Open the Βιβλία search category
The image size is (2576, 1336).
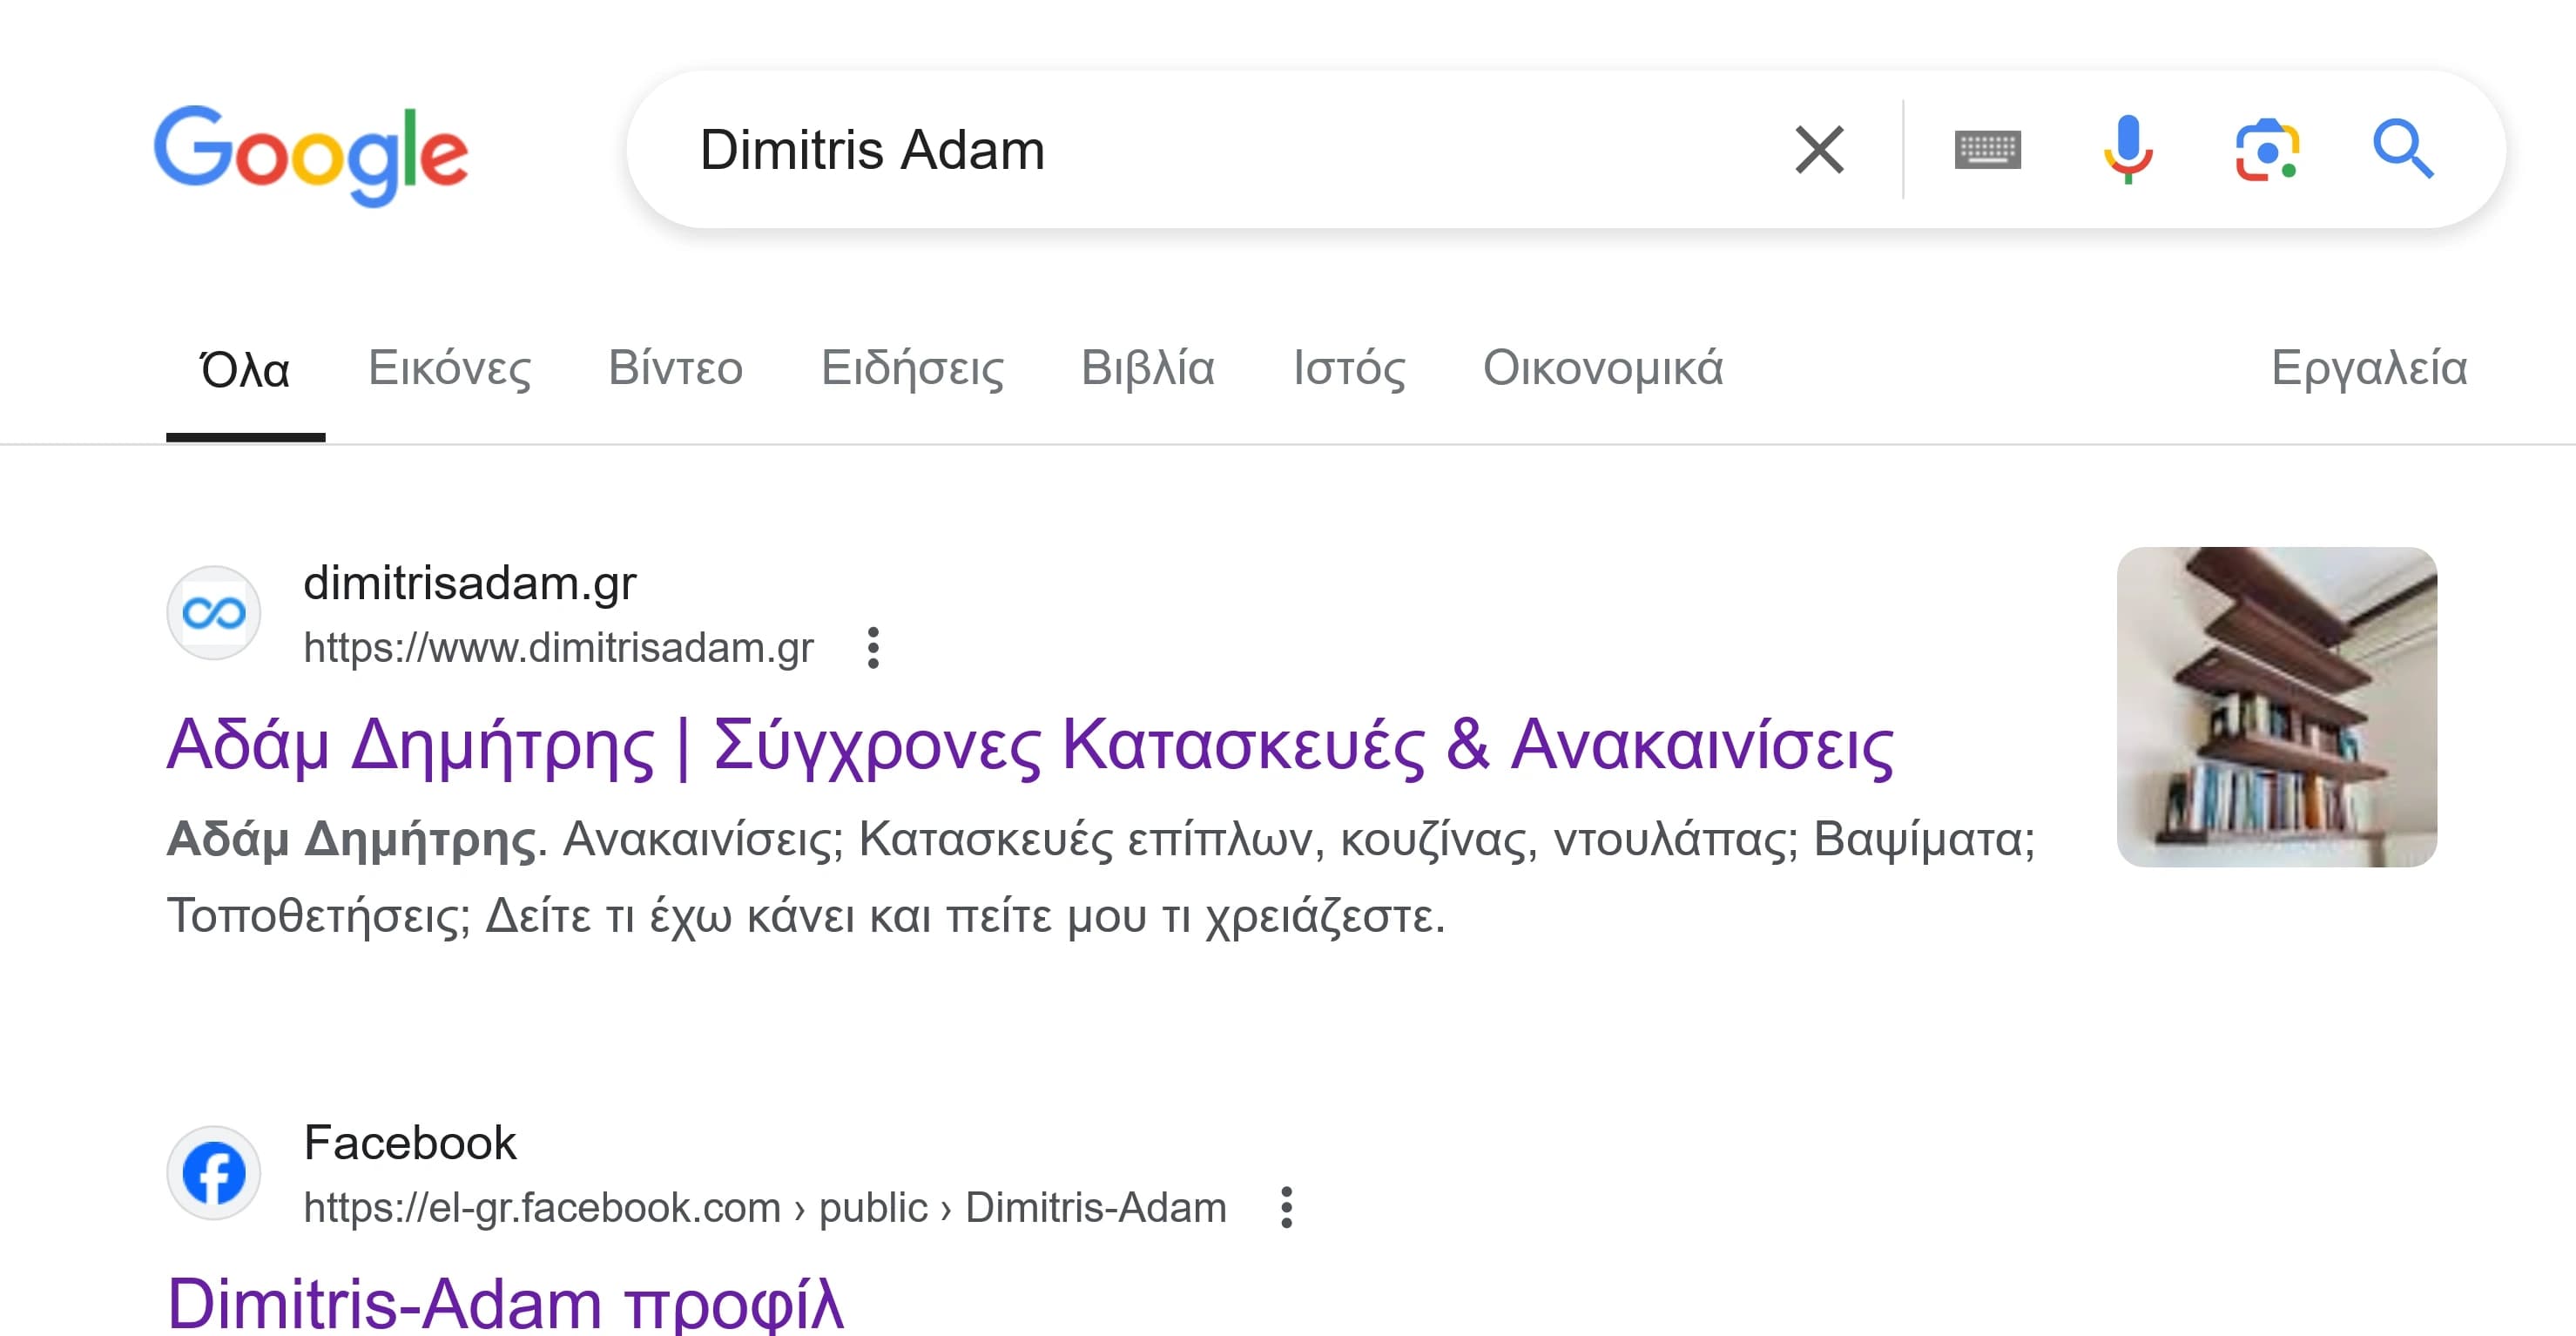pos(1150,368)
